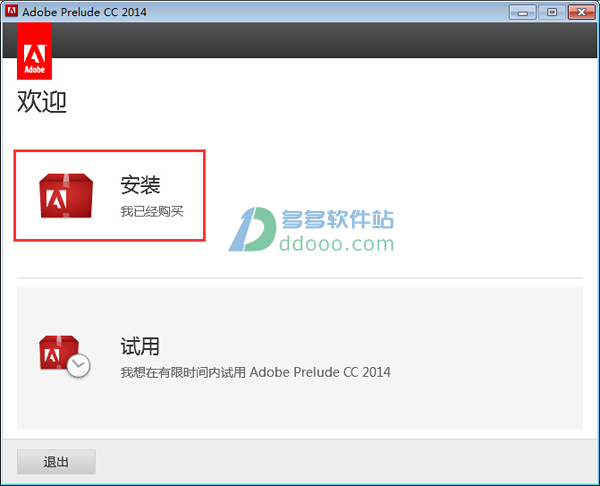Click the 我想在有限时间内试用 Adobe Prelude CC 2014 description
The width and height of the screenshot is (600, 486).
256,372
